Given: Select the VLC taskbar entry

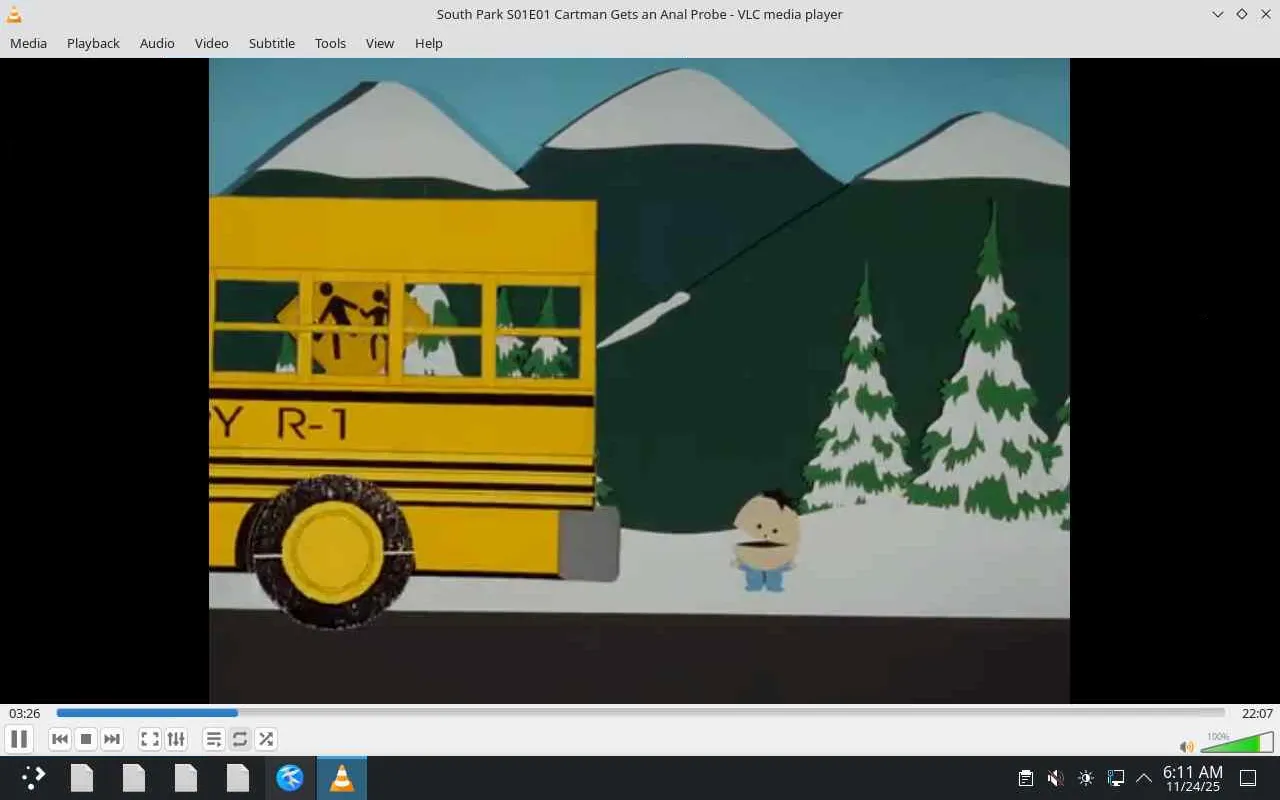Looking at the screenshot, I should (342, 778).
